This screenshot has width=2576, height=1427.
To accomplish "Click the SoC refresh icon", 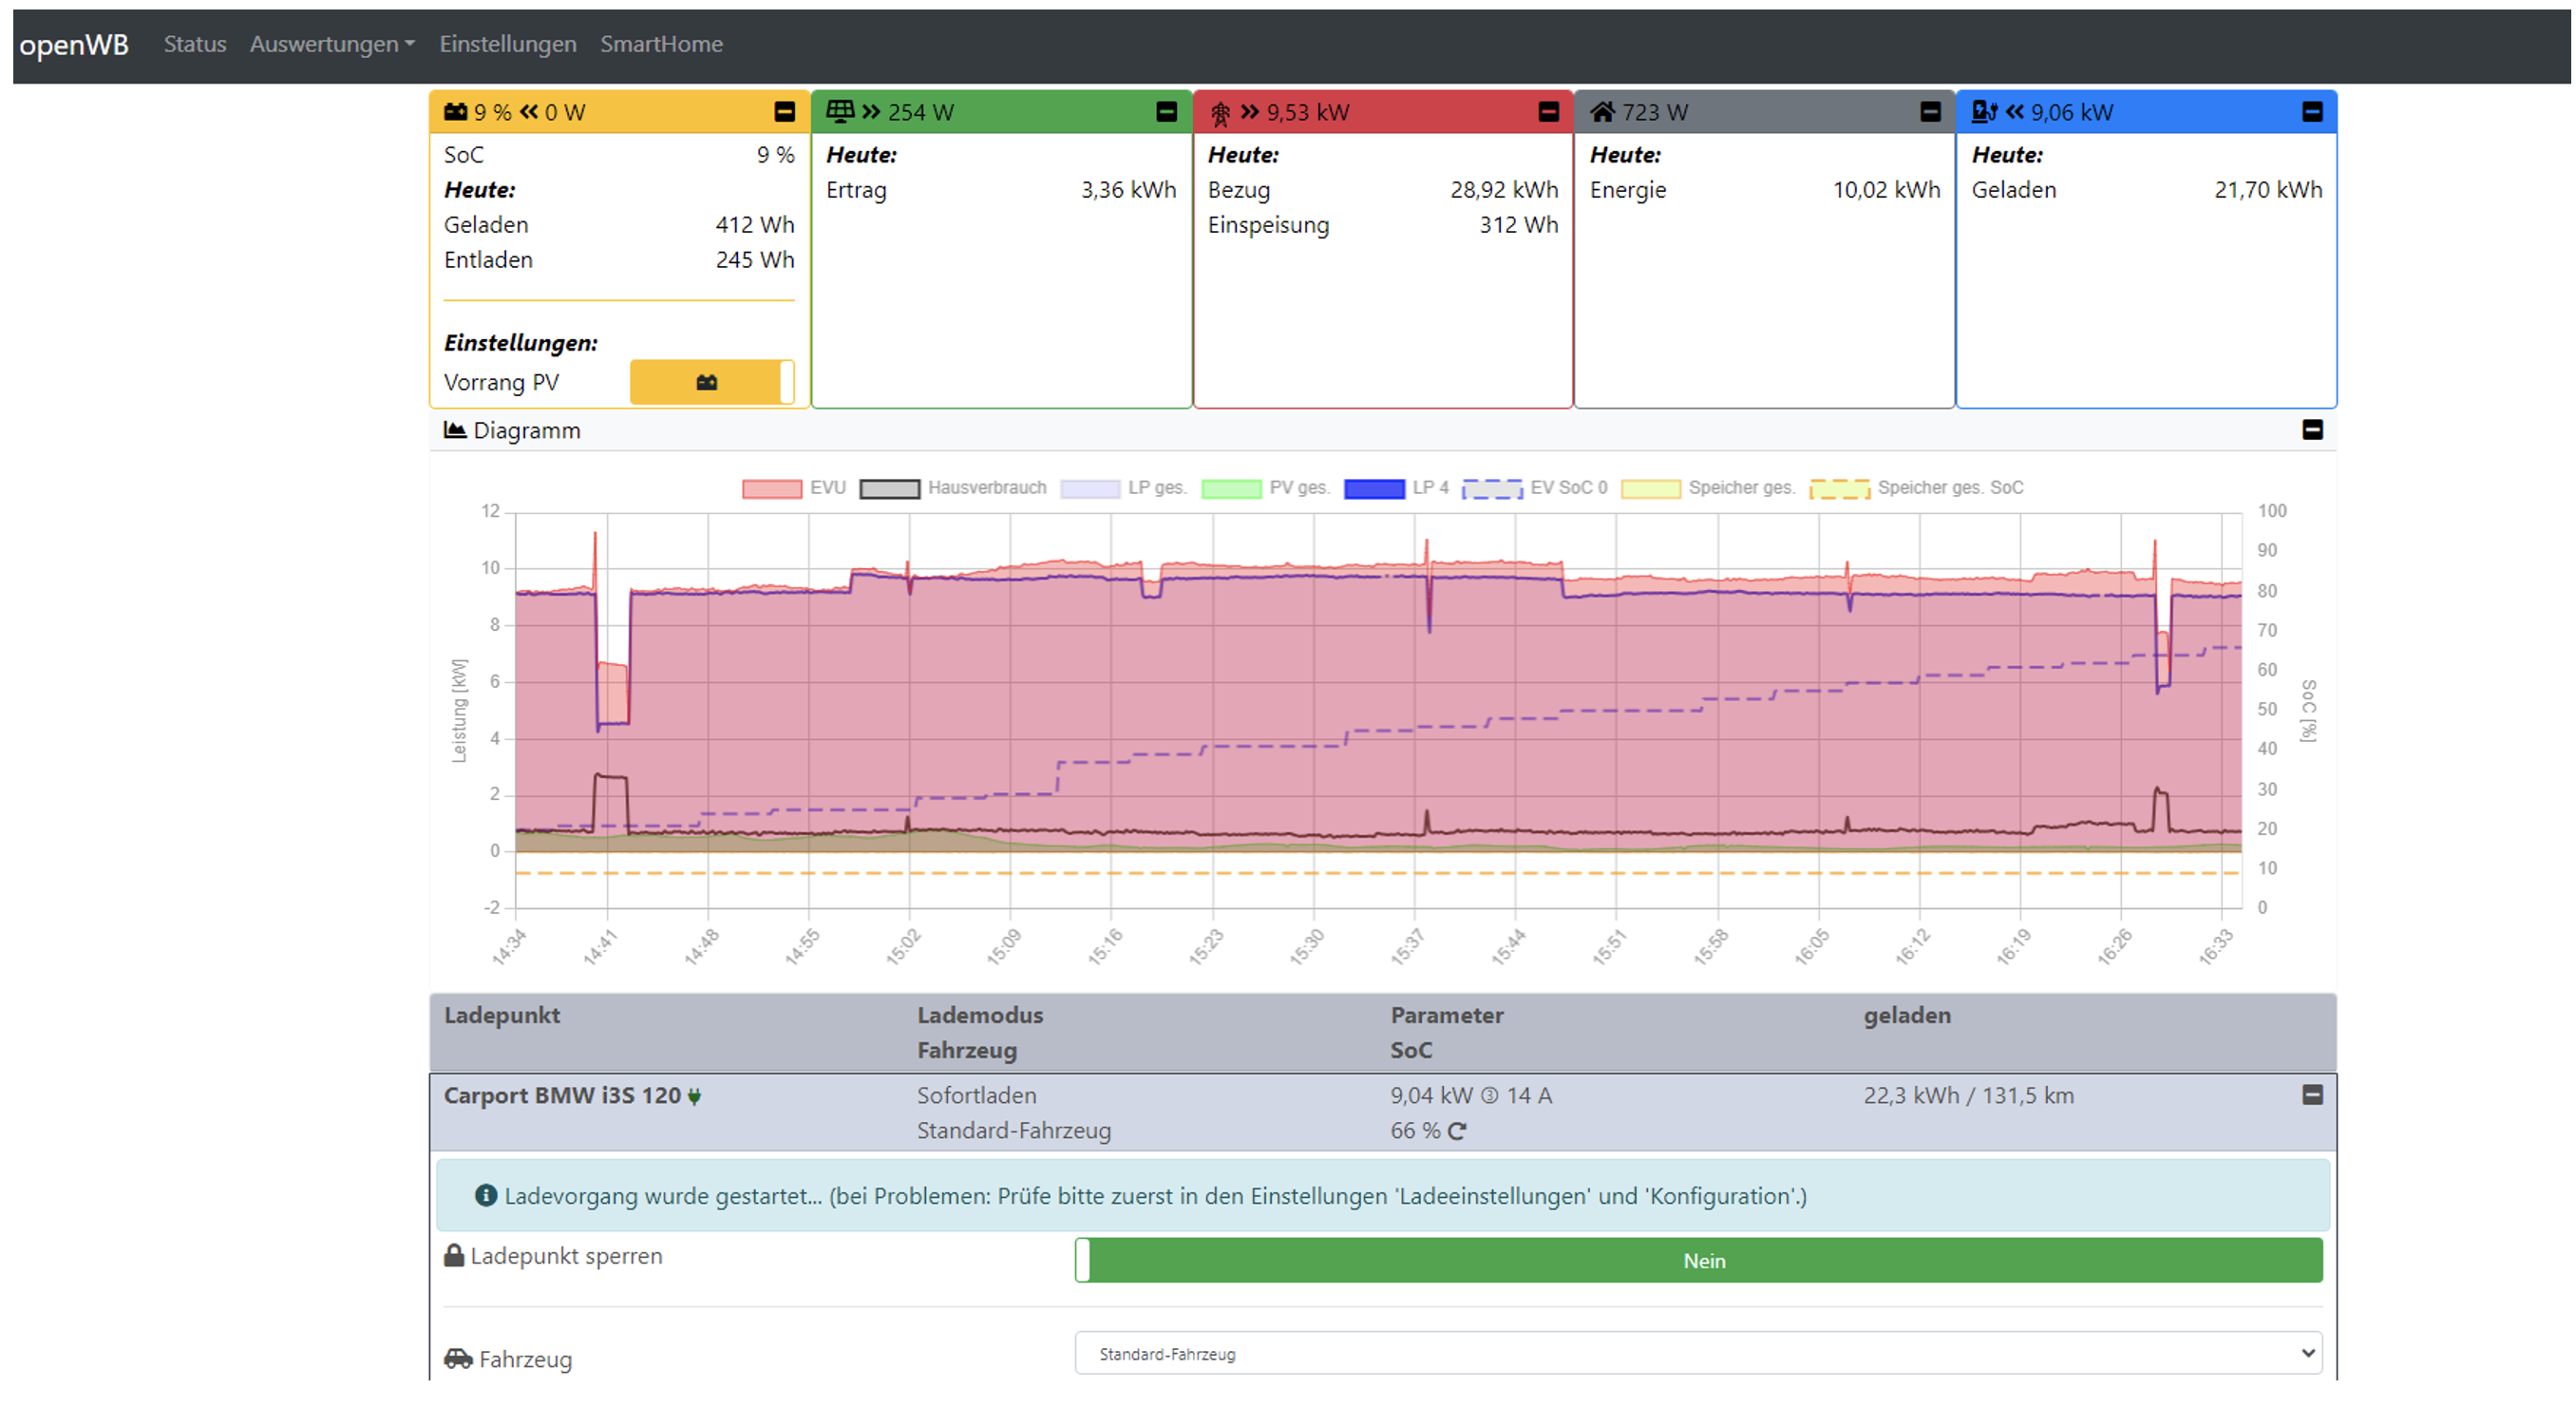I will (1457, 1131).
